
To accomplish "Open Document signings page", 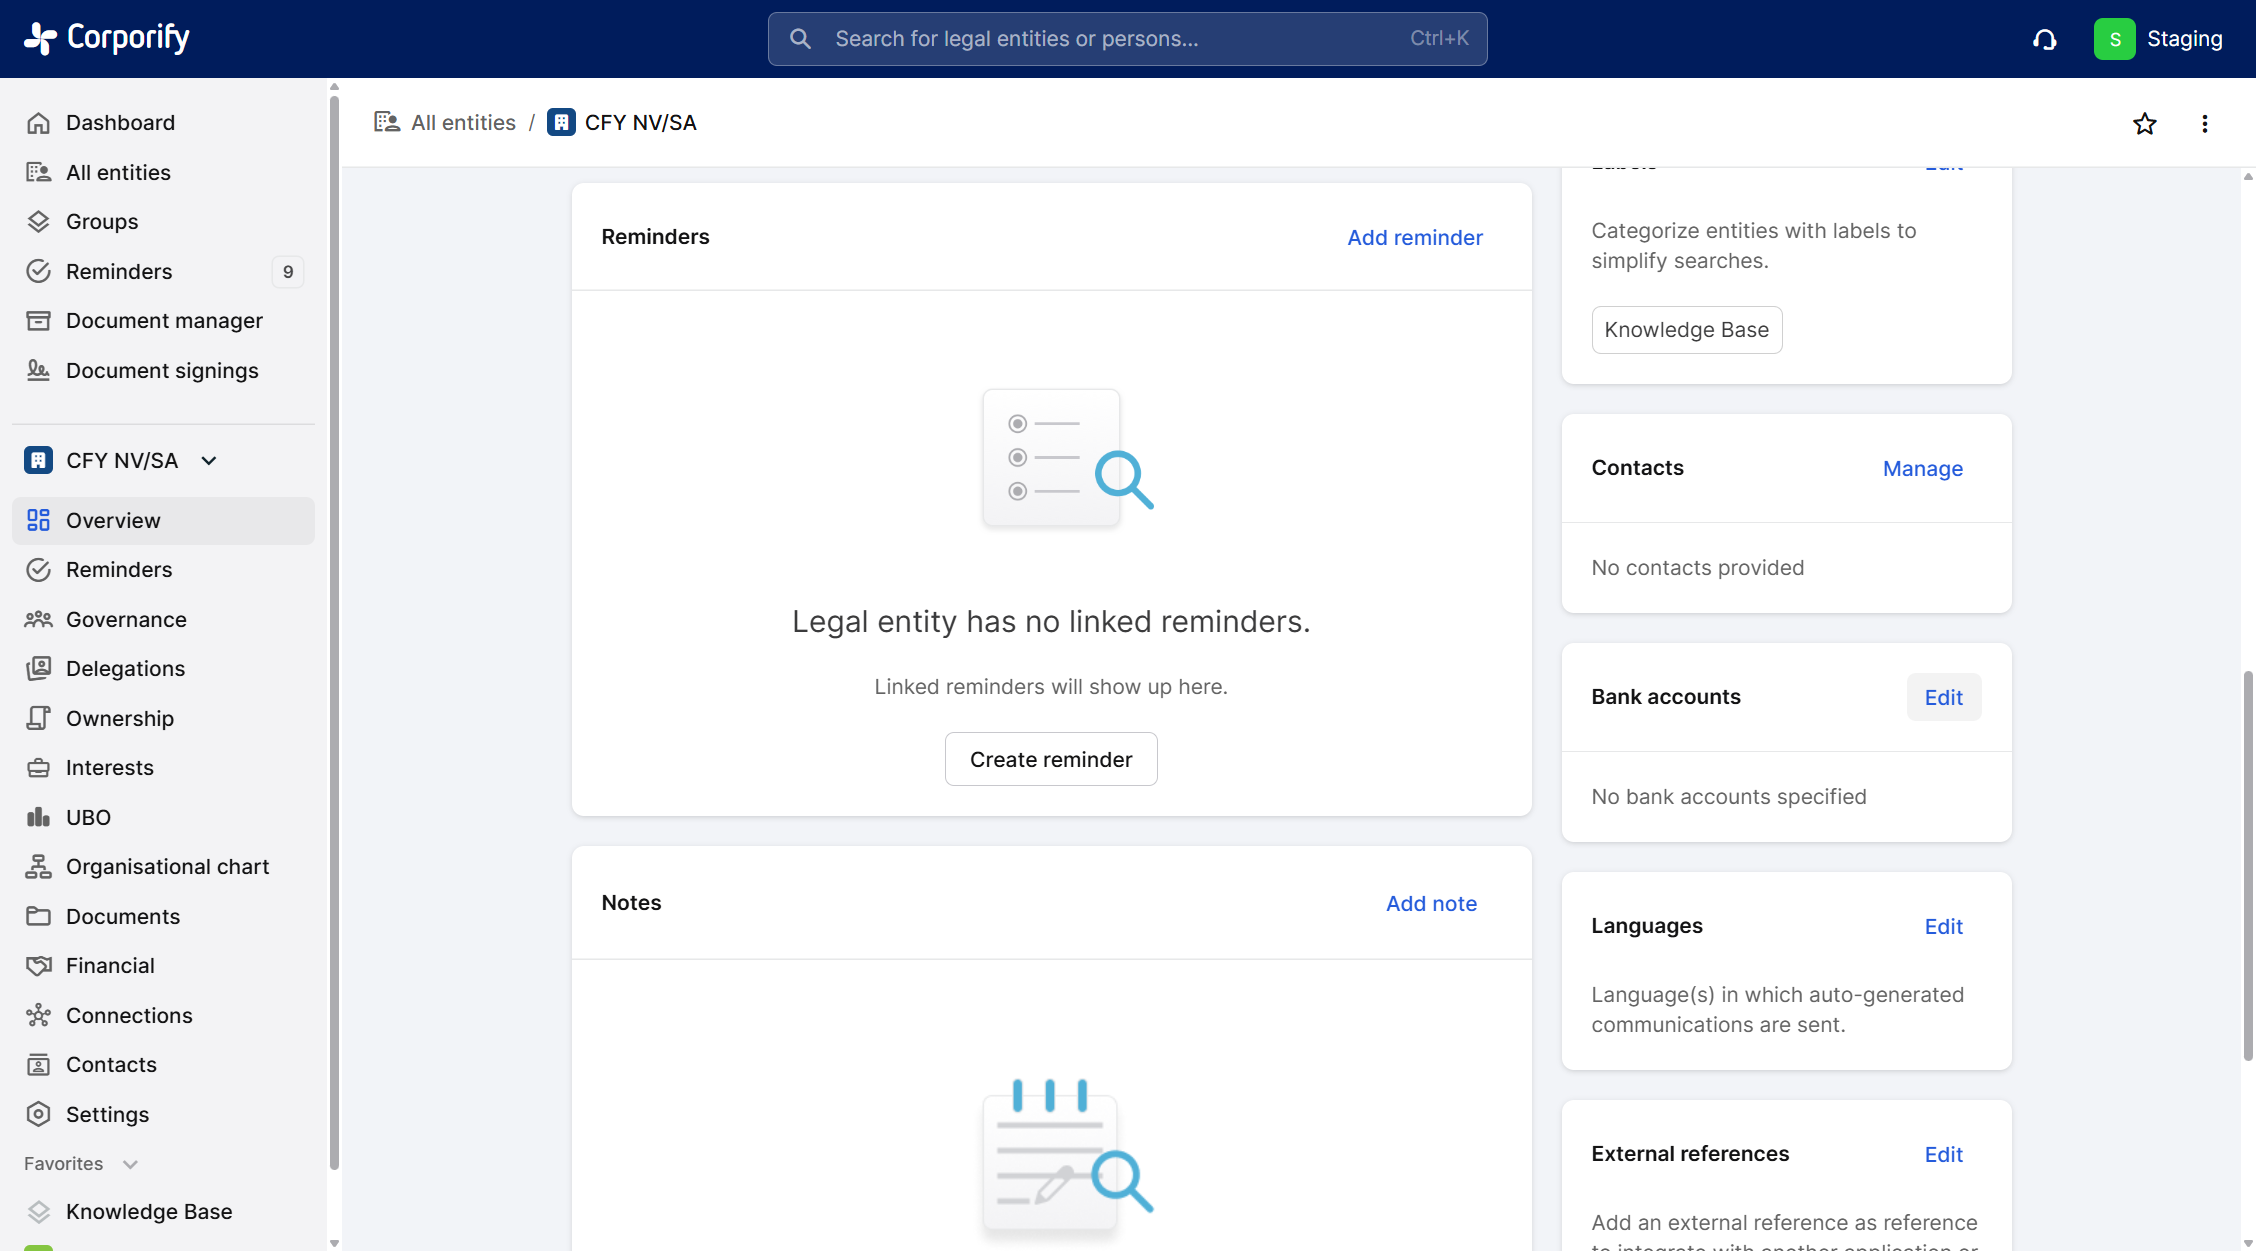I will pos(162,371).
